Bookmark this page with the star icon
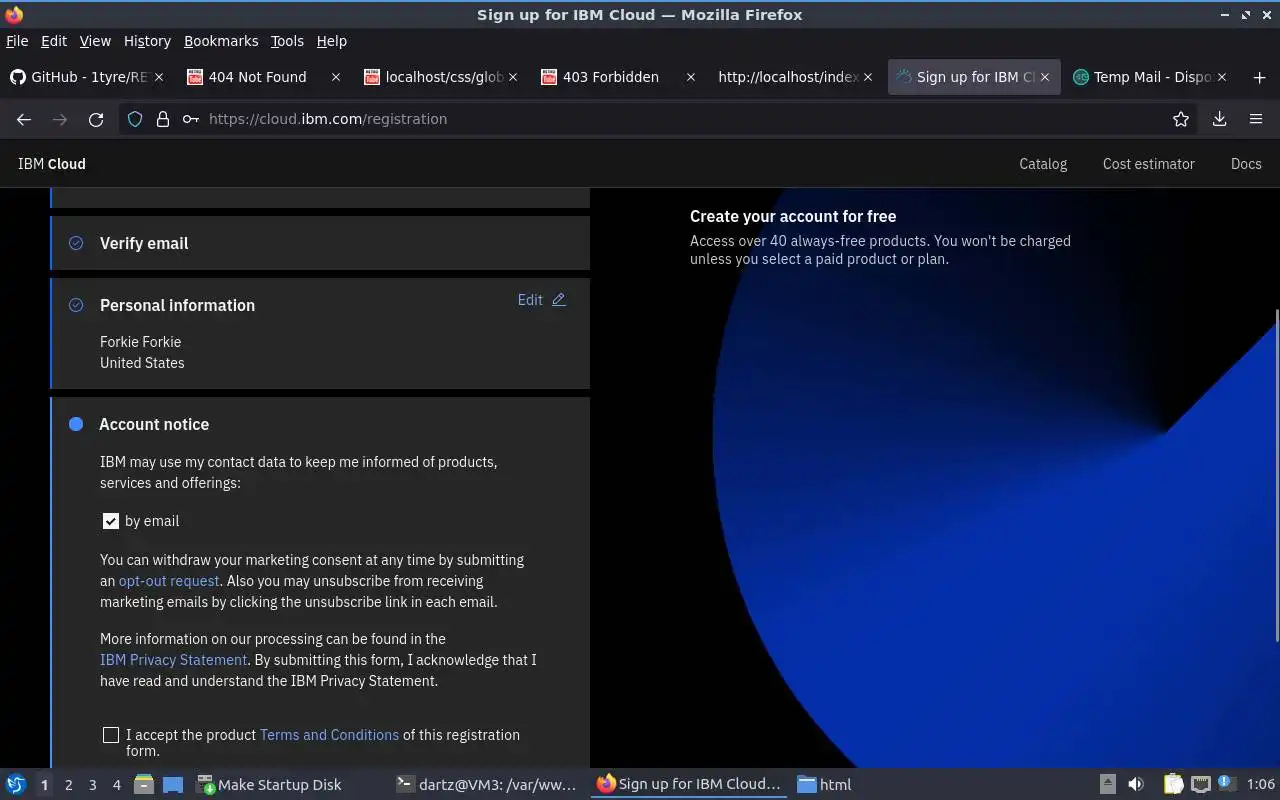Viewport: 1280px width, 800px height. pyautogui.click(x=1181, y=119)
